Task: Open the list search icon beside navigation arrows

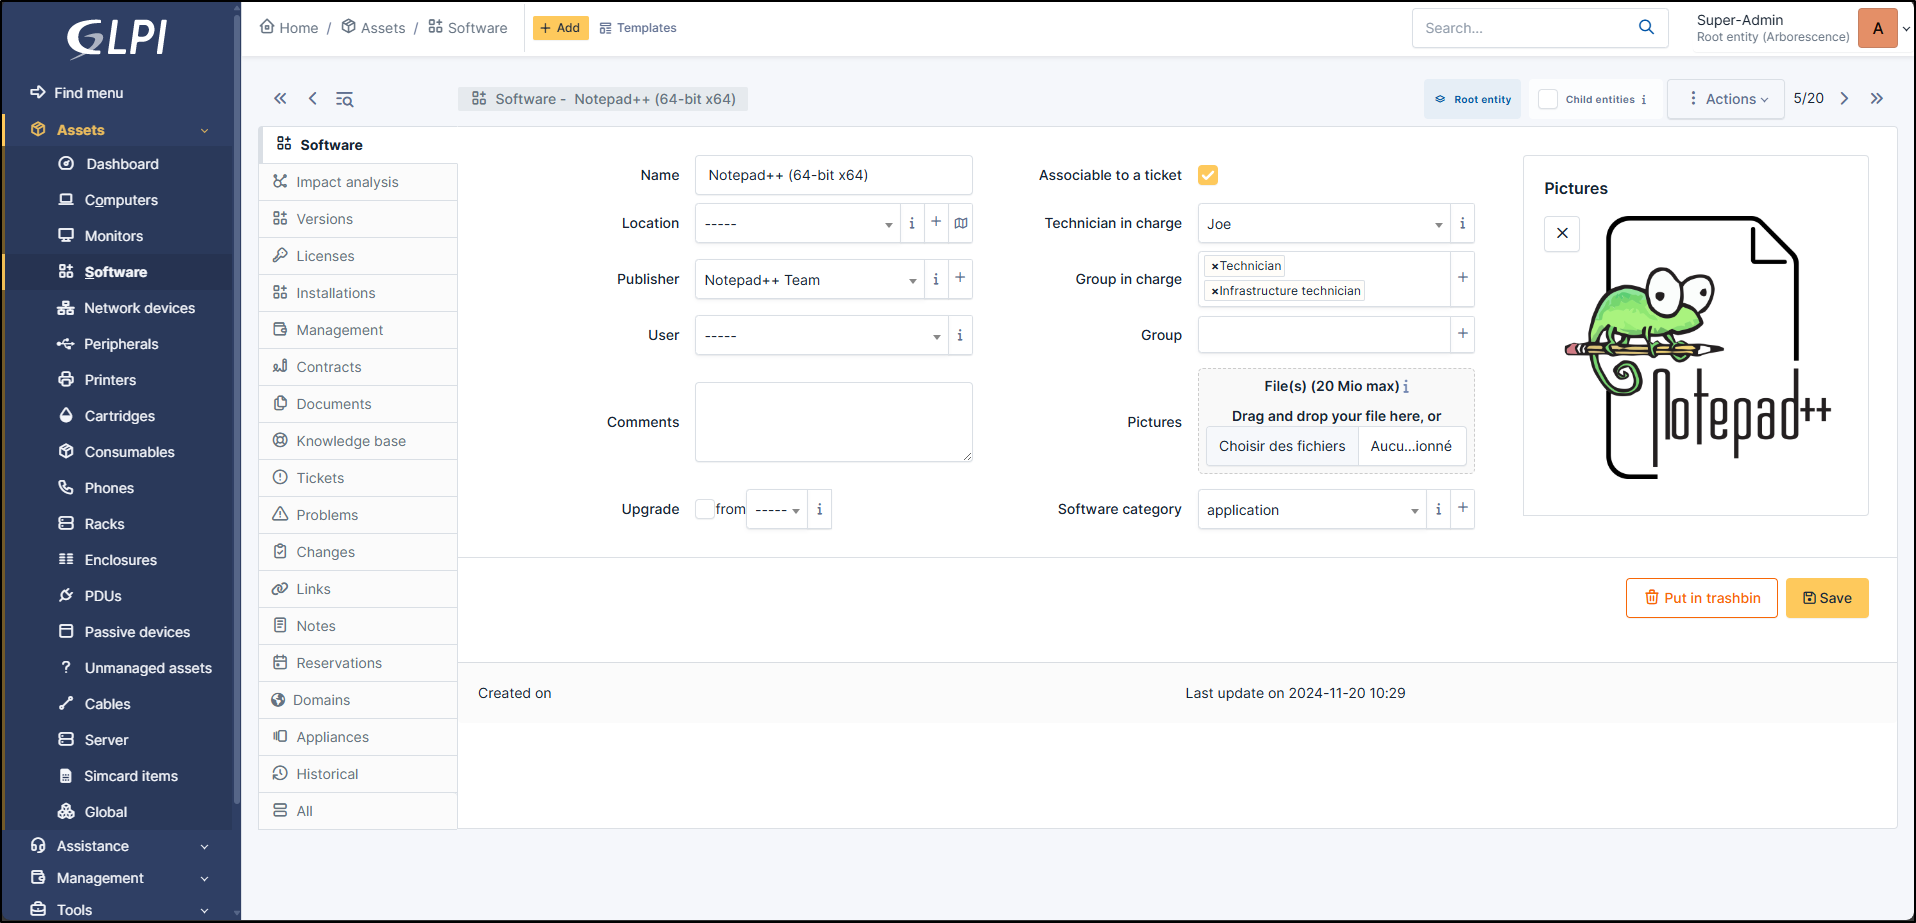Action: point(344,99)
